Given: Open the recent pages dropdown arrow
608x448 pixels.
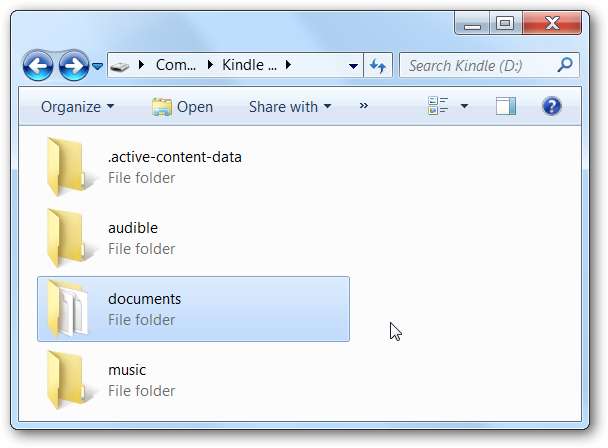Looking at the screenshot, I should [97, 67].
